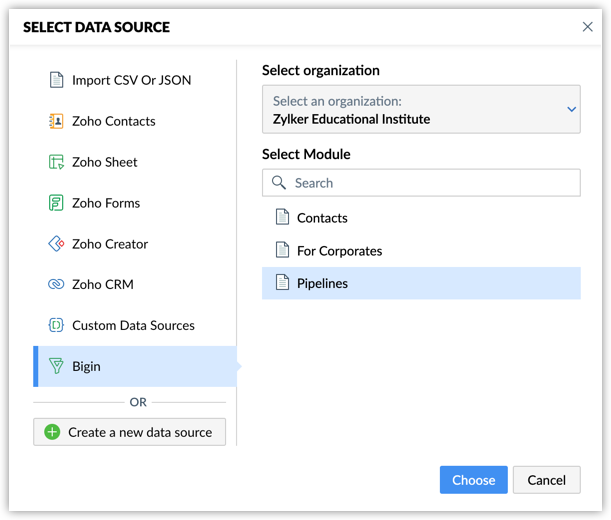Image resolution: width=611 pixels, height=520 pixels.
Task: Open the Select an organization dropdown
Action: coord(421,109)
